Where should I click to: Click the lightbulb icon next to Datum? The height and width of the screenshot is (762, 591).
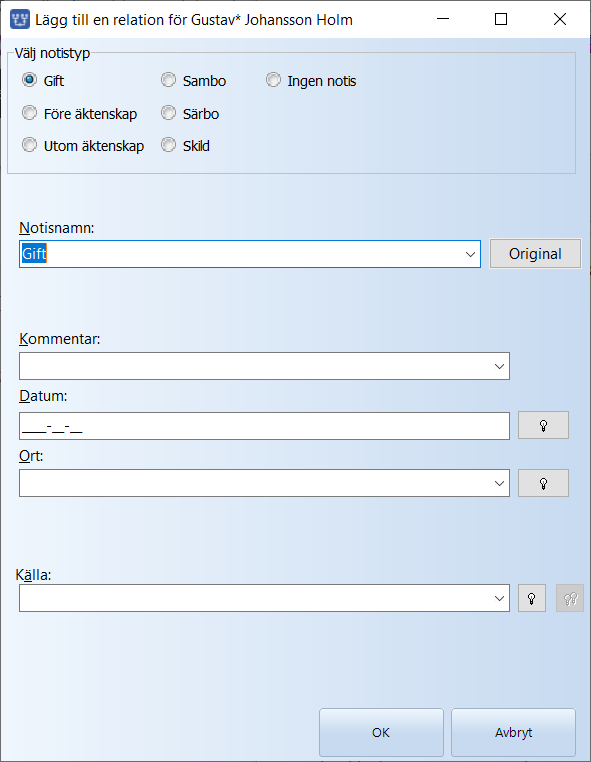click(x=543, y=425)
